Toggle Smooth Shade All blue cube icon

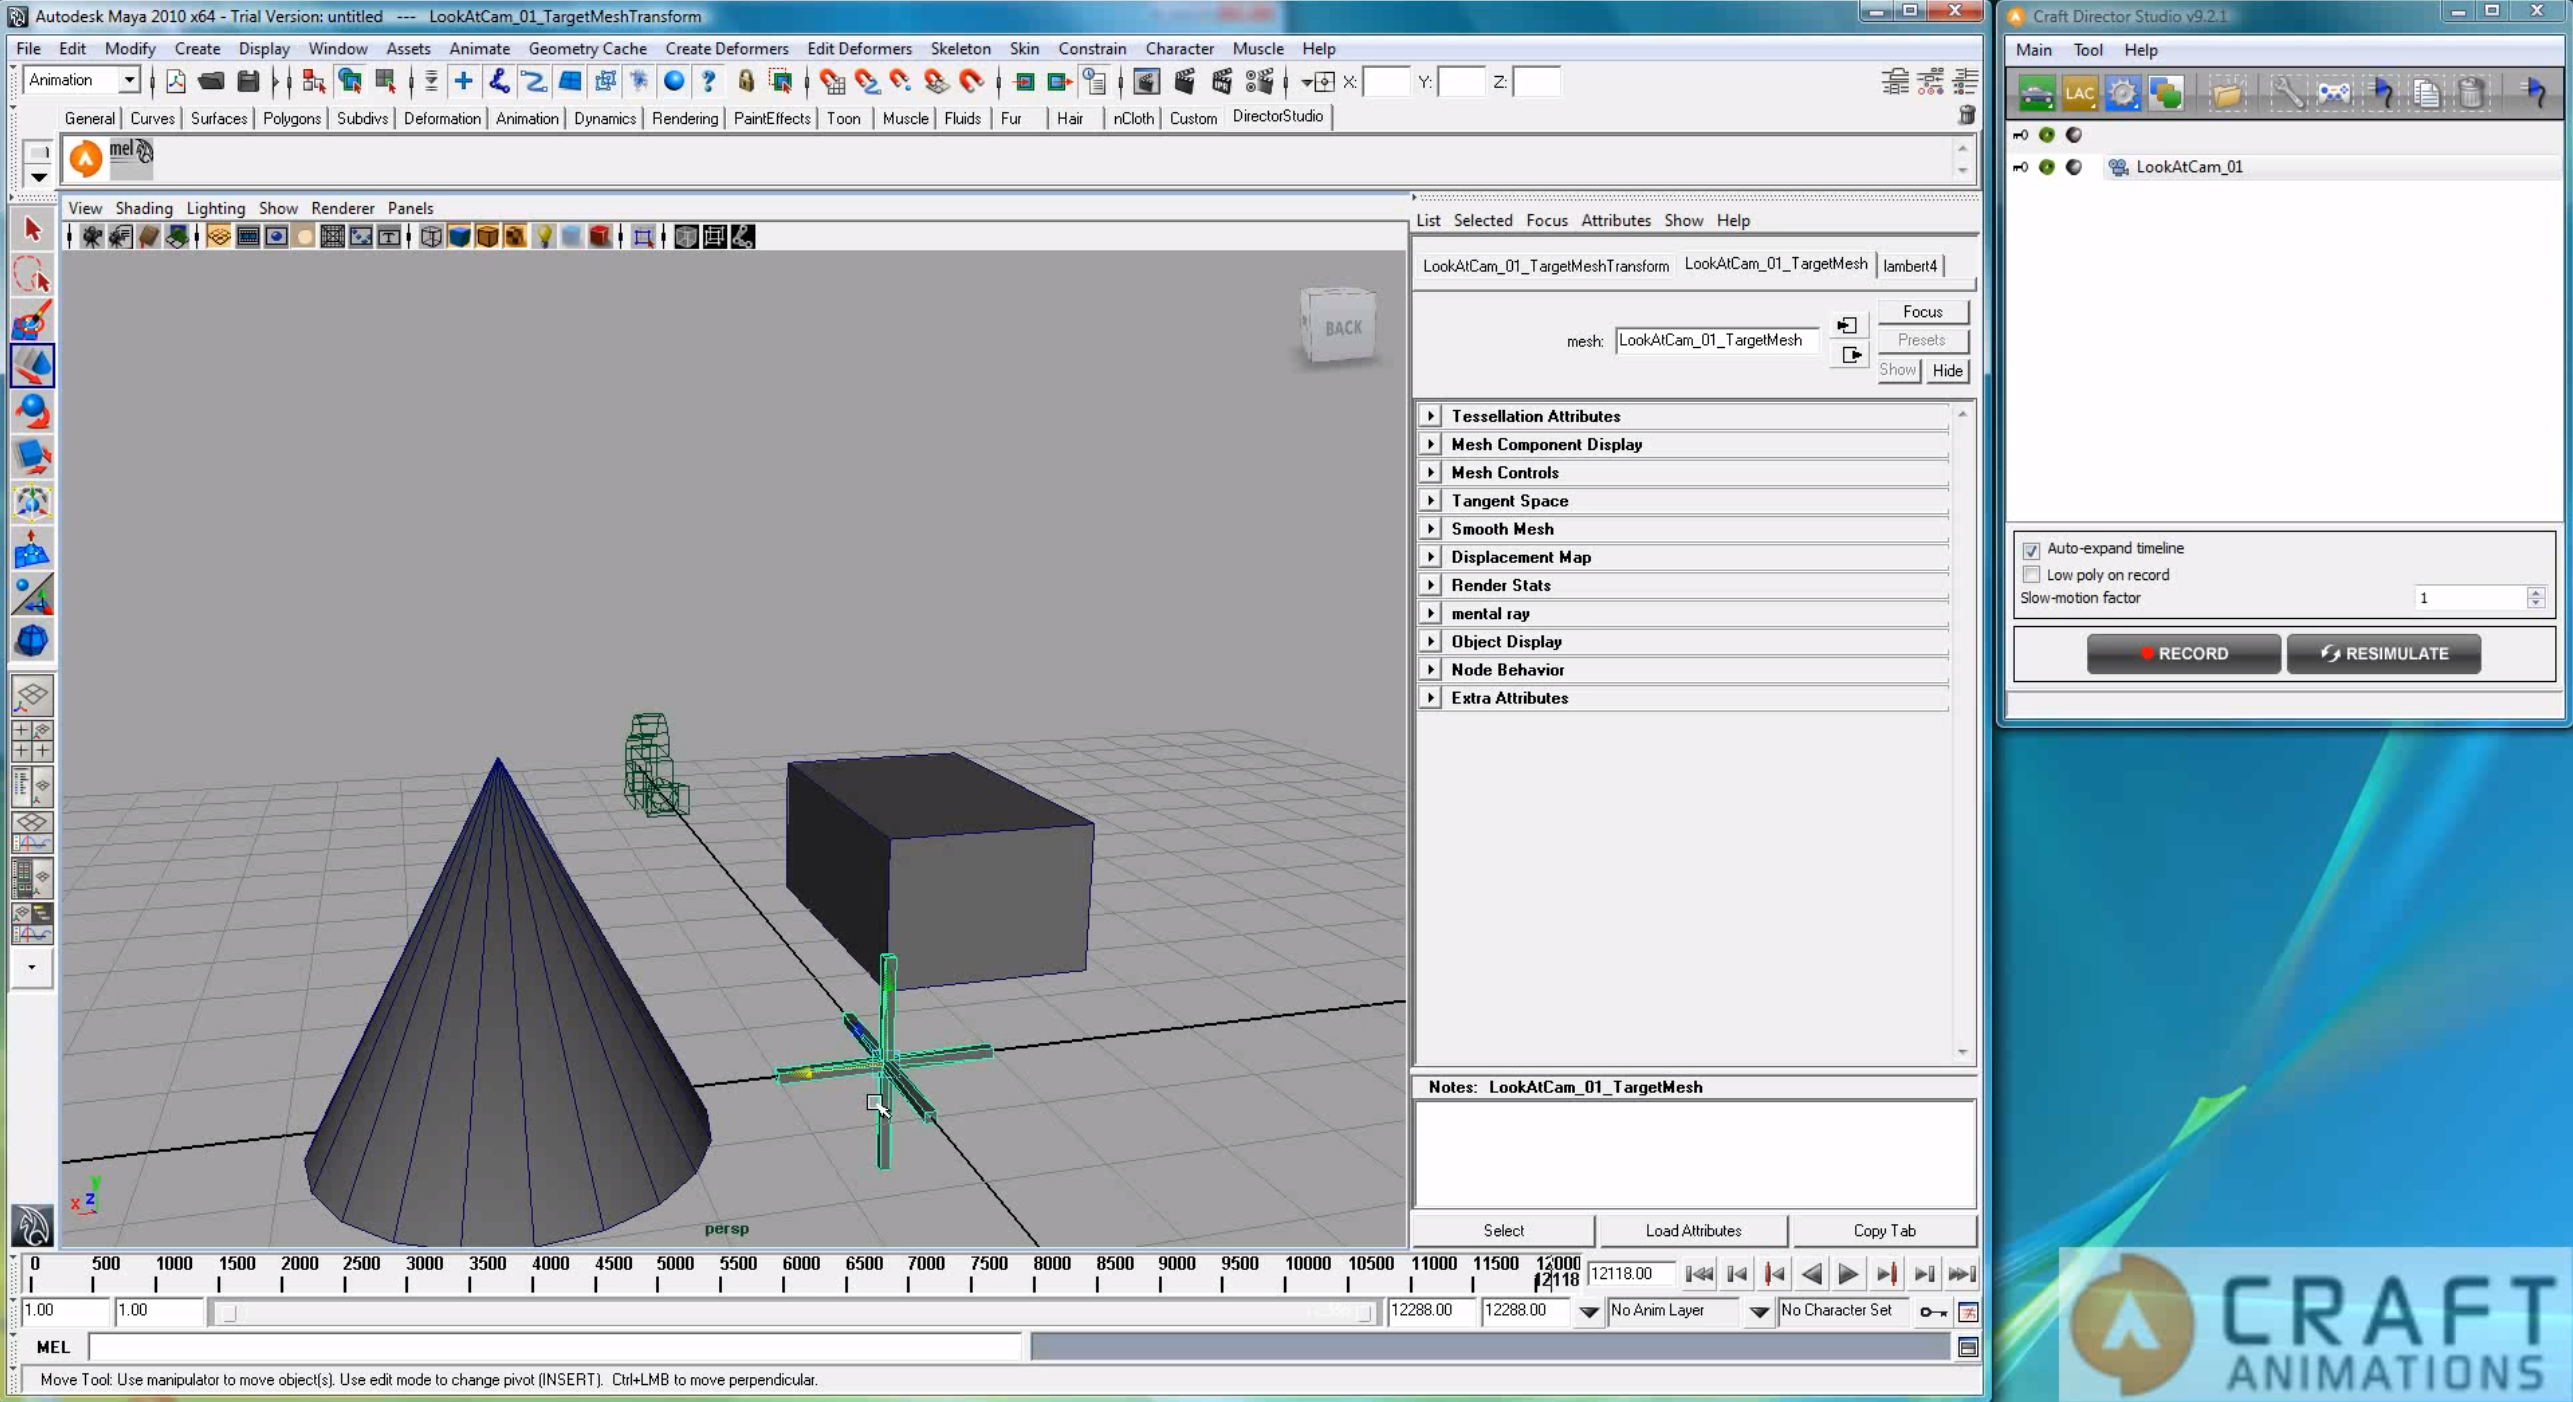(459, 237)
